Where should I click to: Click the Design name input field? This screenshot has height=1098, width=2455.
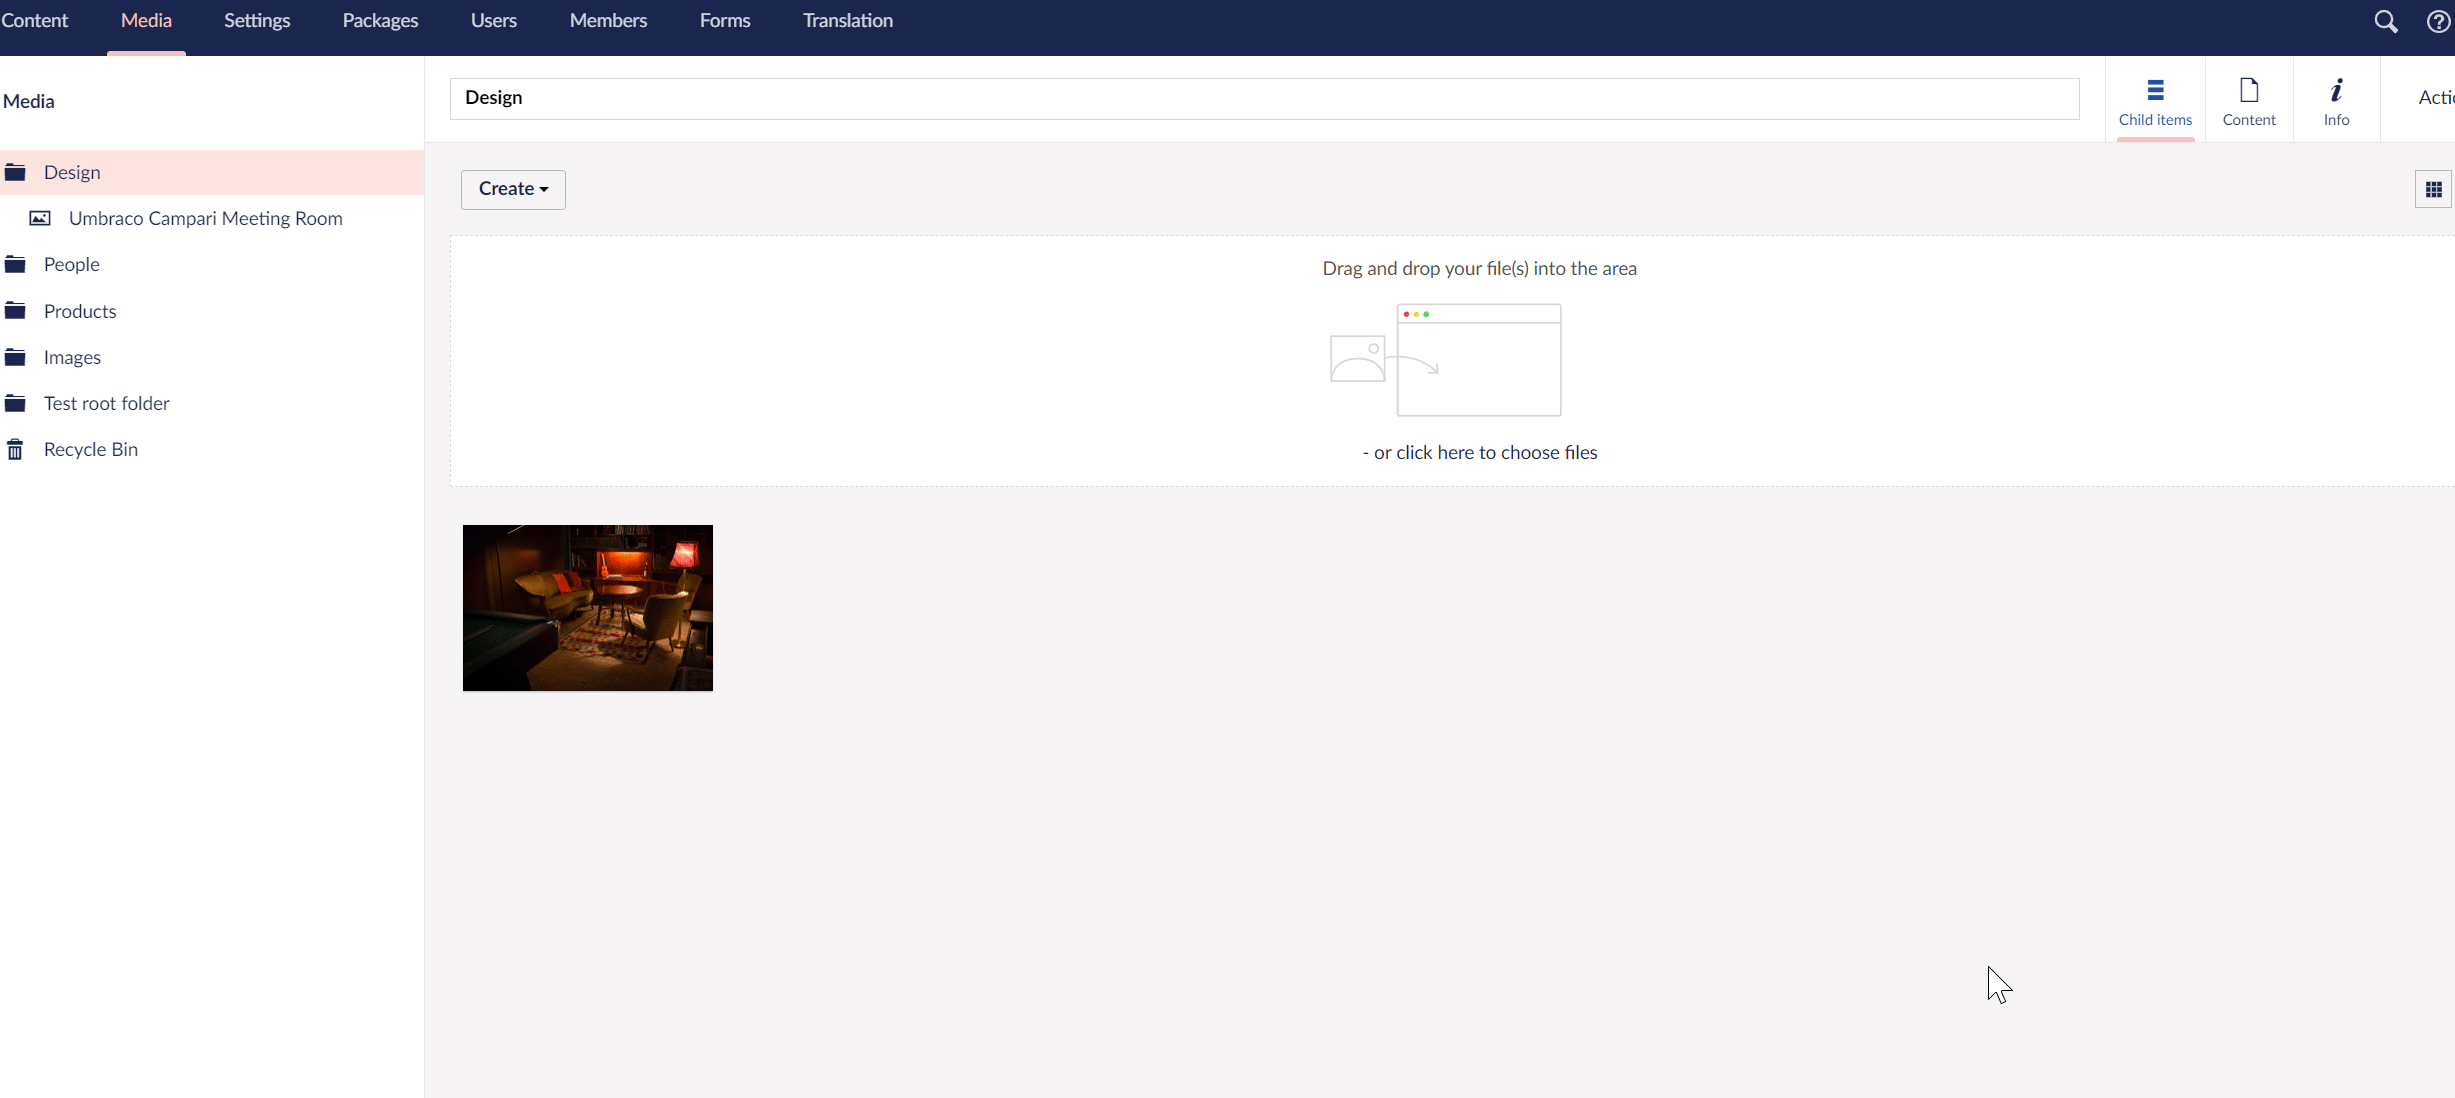(1264, 98)
